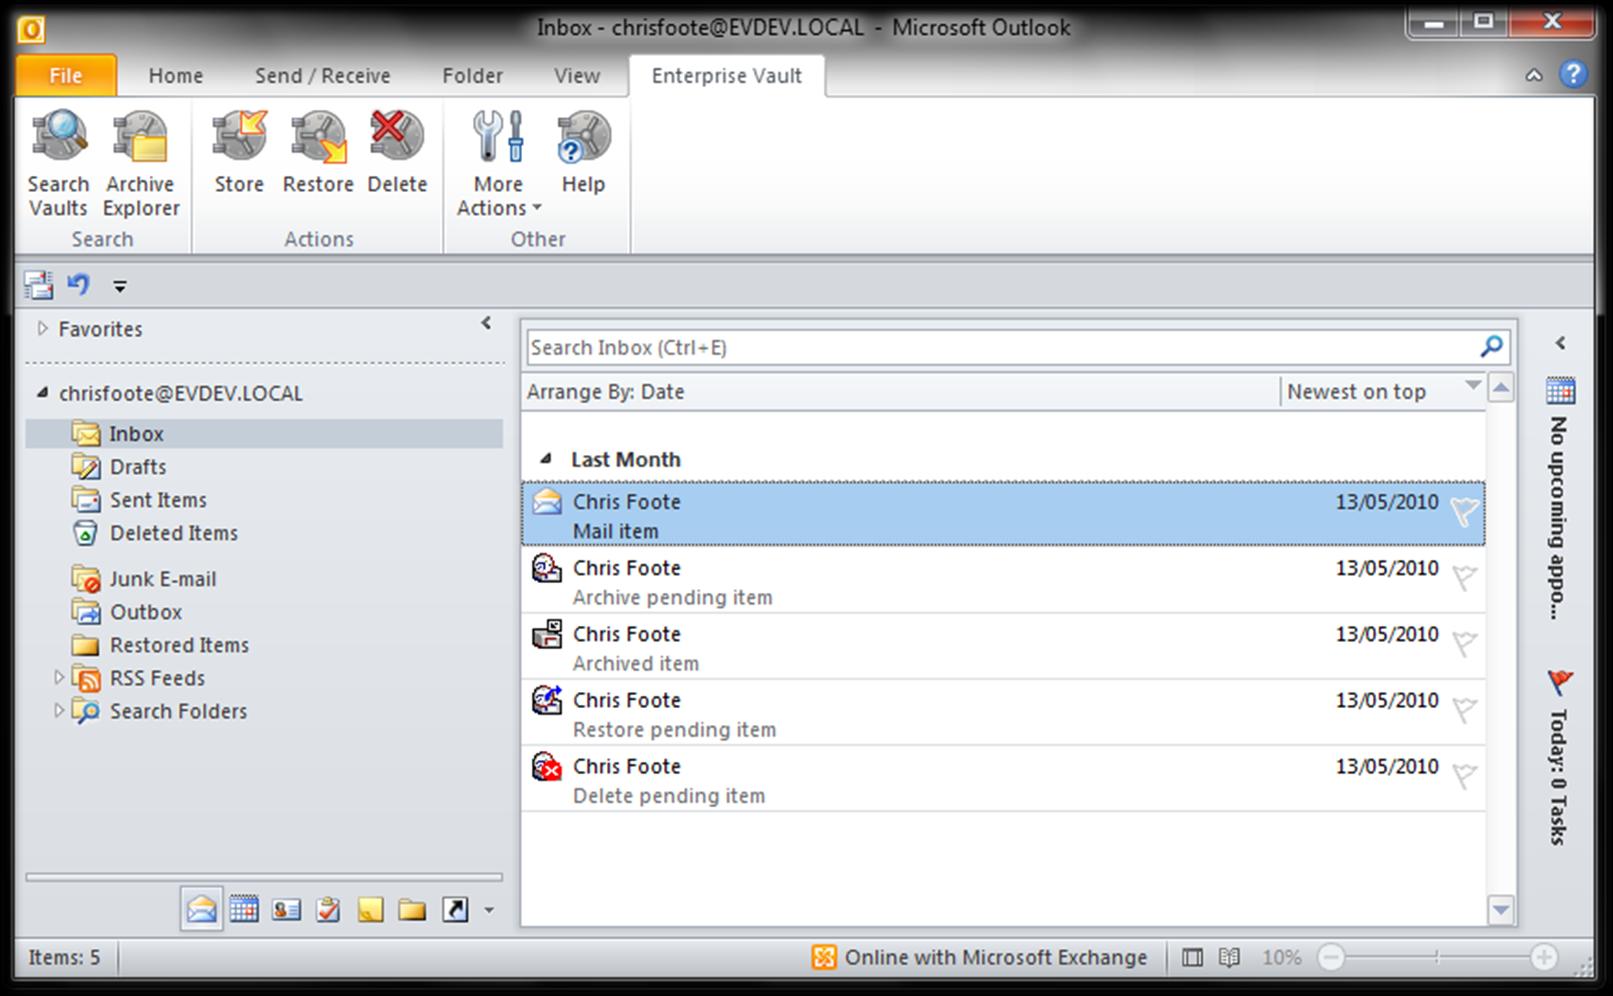The image size is (1613, 996).
Task: Click the zoom in plus button
Action: click(x=1543, y=958)
